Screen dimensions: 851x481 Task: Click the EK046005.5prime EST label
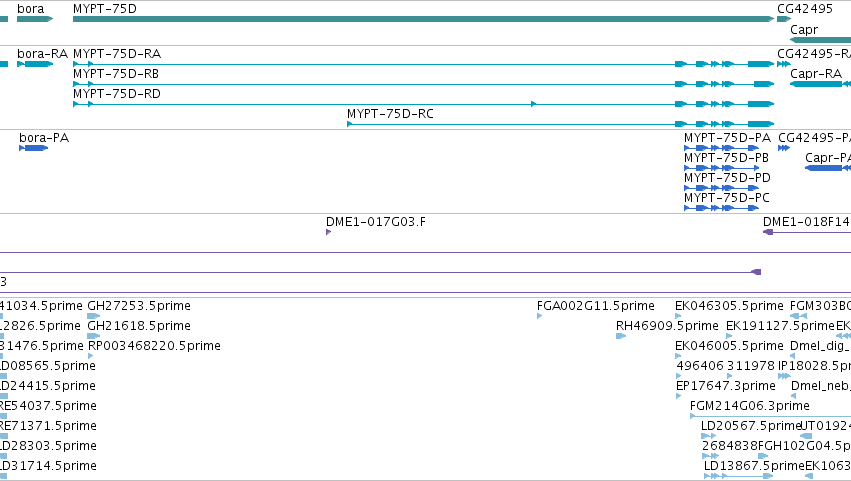click(x=729, y=346)
